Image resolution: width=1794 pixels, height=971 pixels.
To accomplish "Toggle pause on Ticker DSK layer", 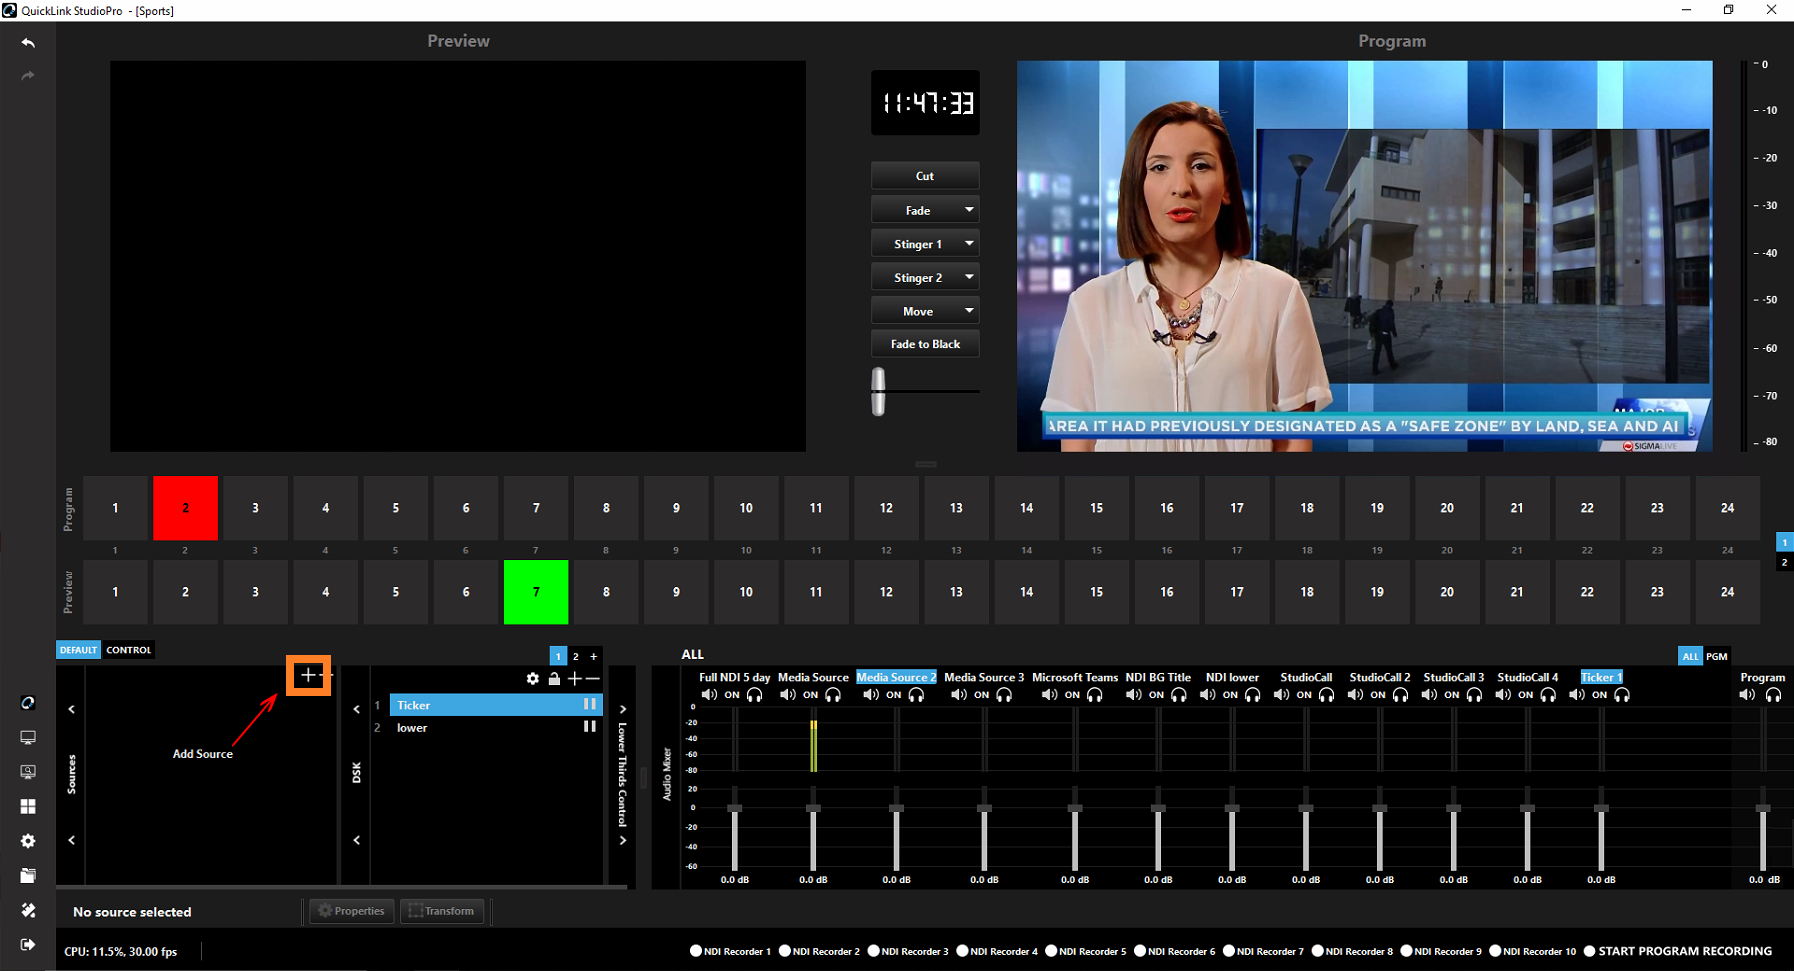I will [x=590, y=705].
